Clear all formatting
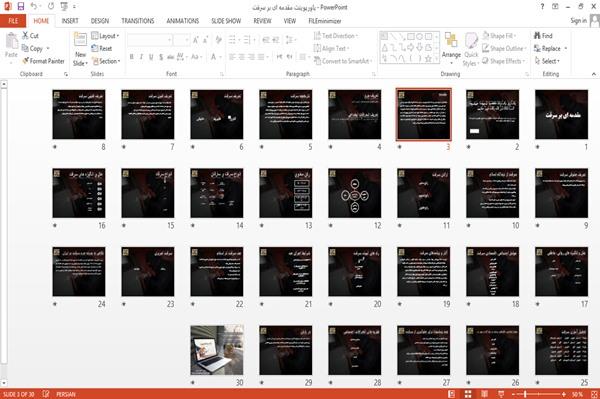 [218, 40]
